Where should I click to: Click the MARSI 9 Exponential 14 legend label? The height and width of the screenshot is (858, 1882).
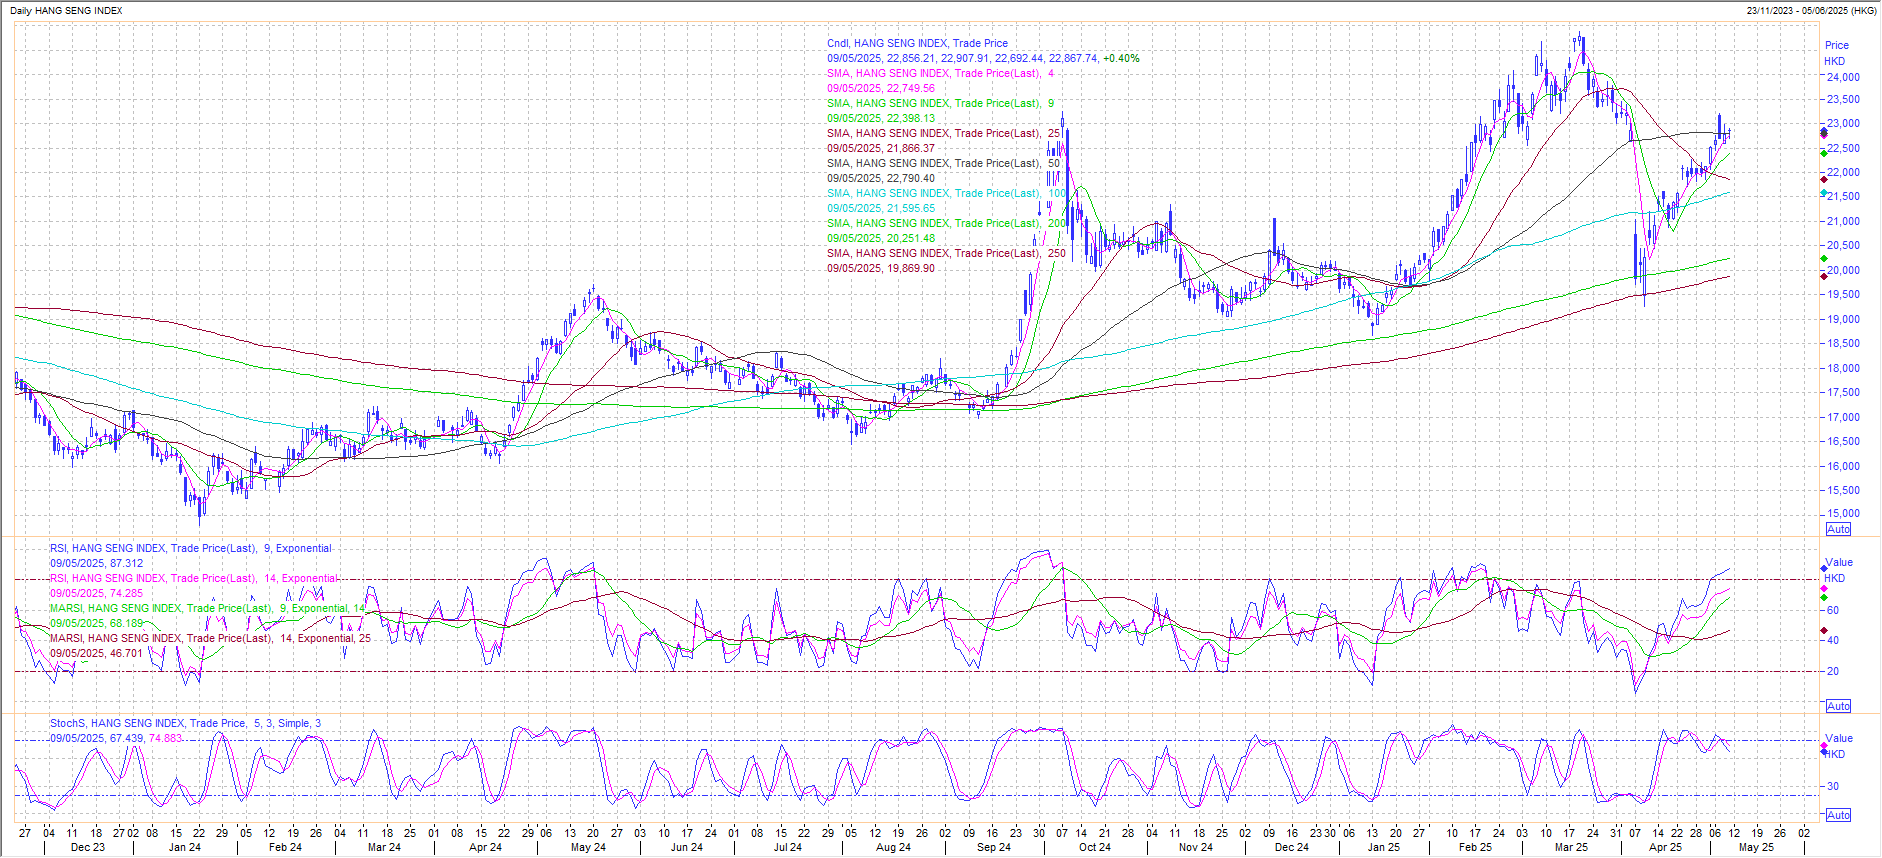(x=208, y=608)
